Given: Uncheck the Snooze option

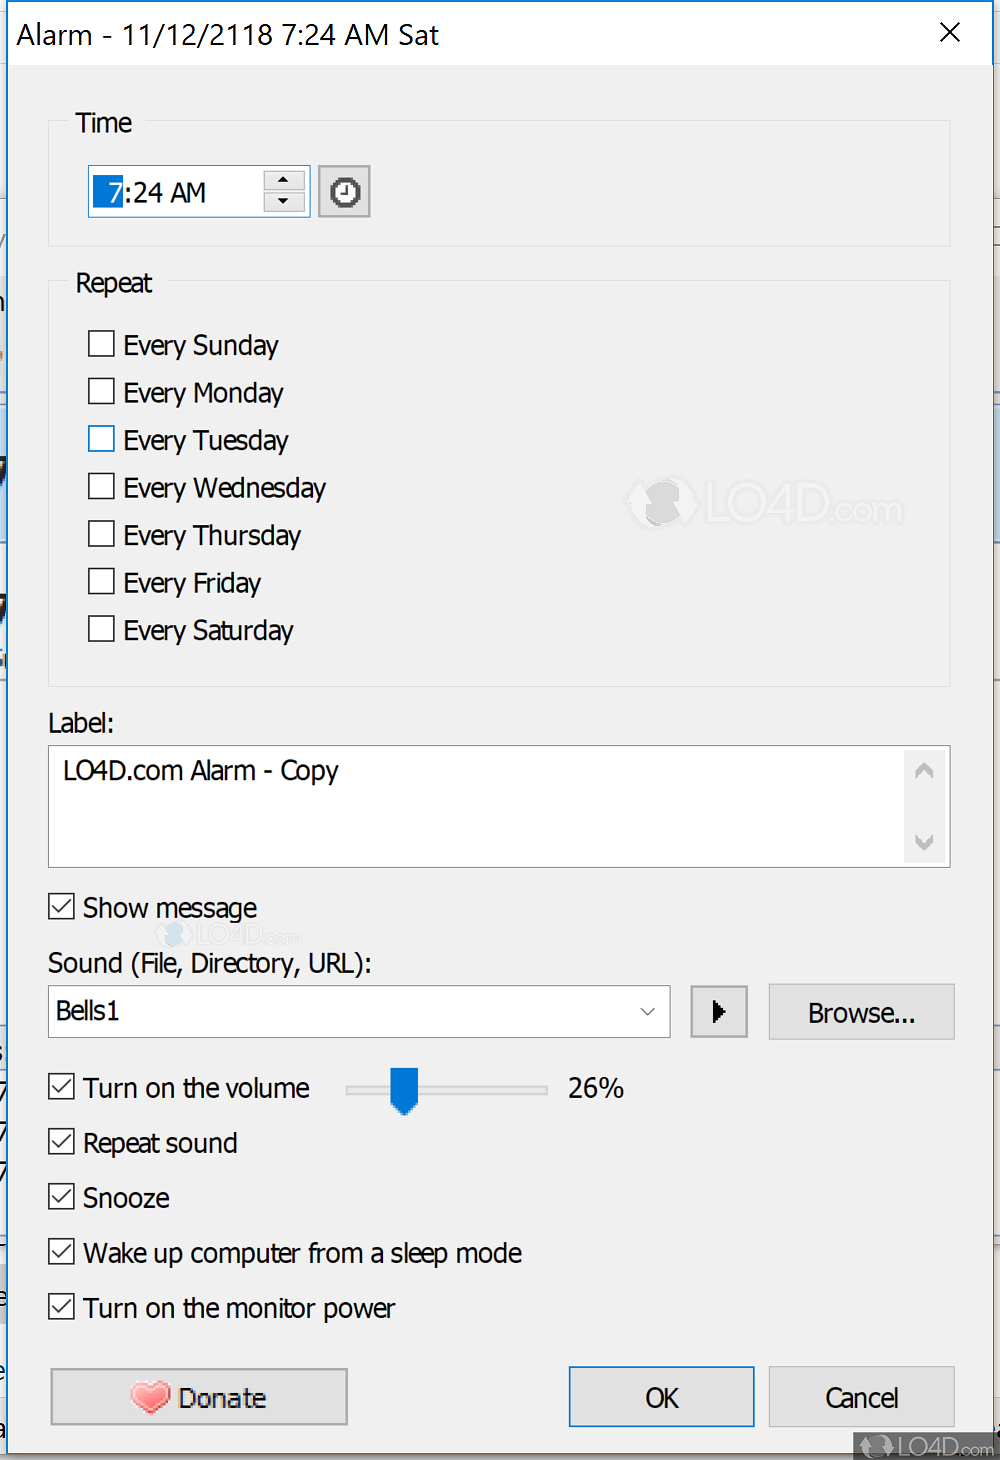Looking at the screenshot, I should (62, 1197).
